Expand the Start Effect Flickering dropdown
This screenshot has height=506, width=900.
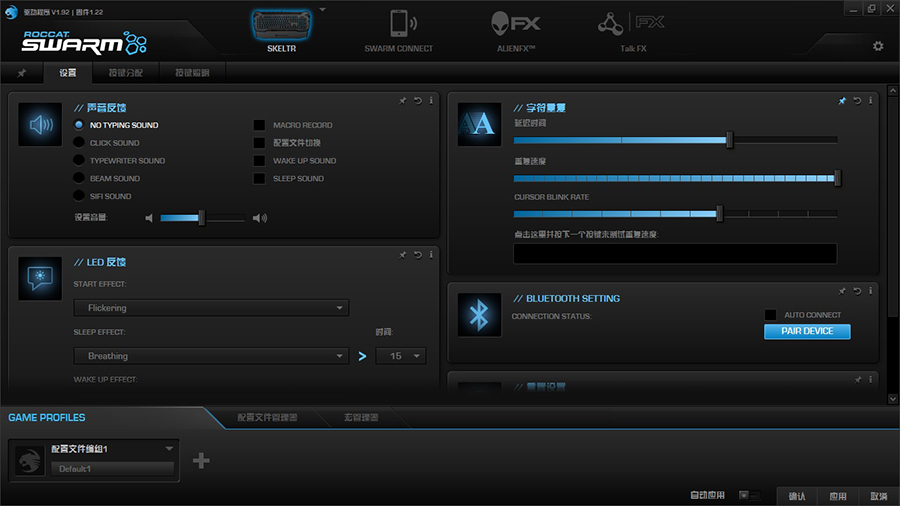click(x=211, y=308)
